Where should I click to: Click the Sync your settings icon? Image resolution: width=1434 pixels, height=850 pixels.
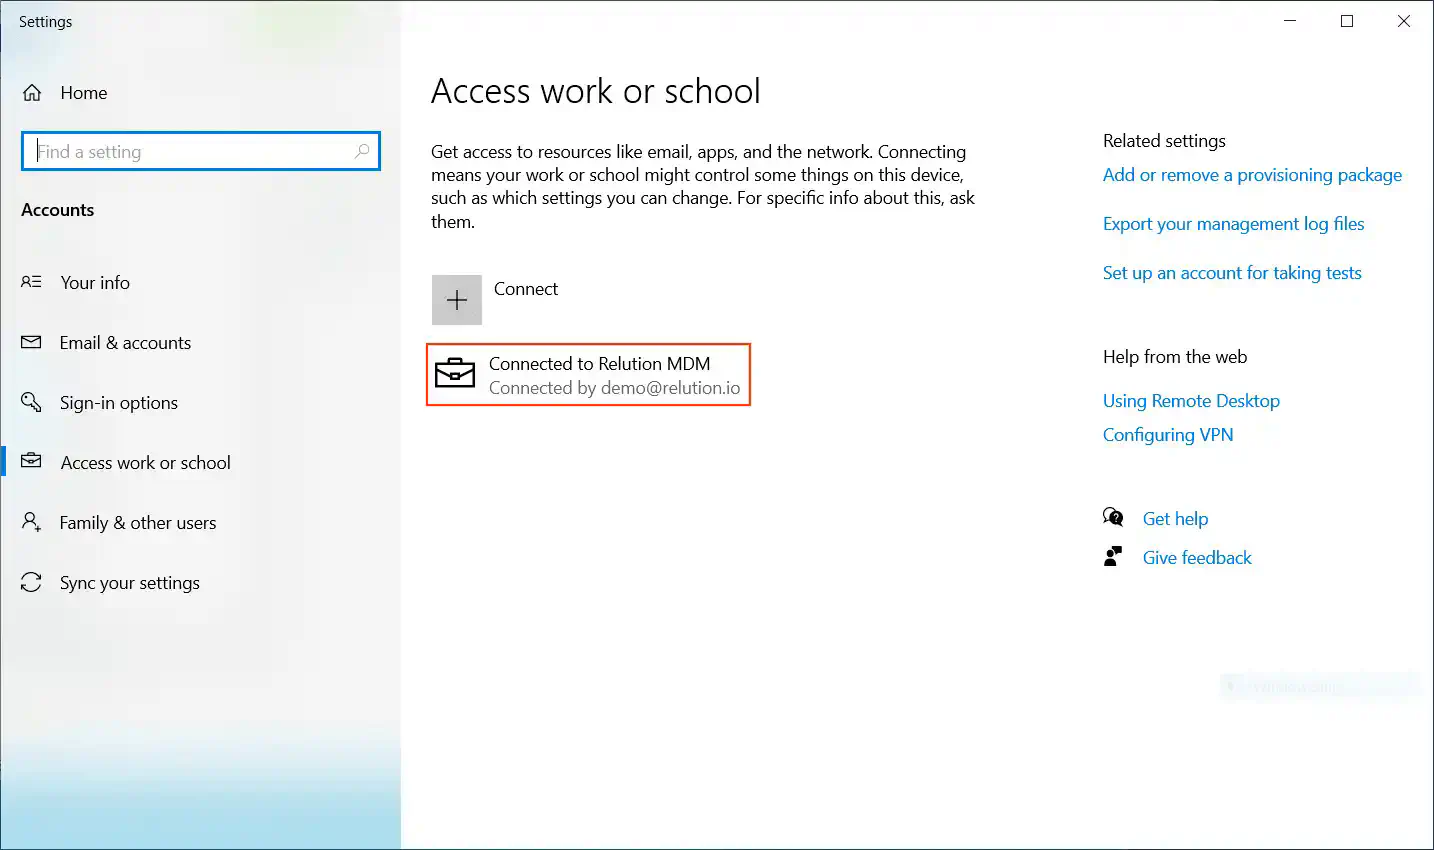tap(32, 582)
